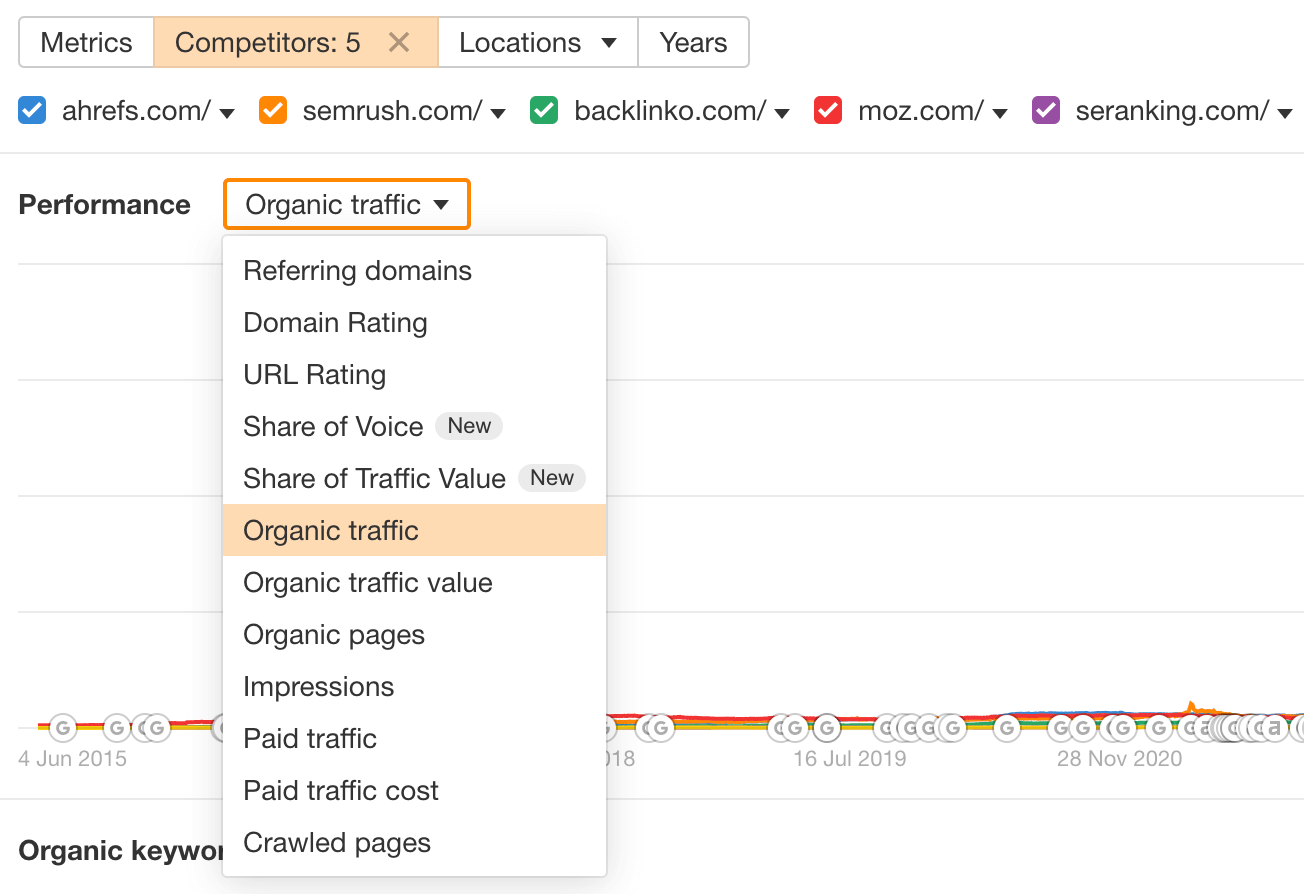The width and height of the screenshot is (1304, 894).
Task: Expand the backlinko.com/ dropdown arrow
Action: 782,113
